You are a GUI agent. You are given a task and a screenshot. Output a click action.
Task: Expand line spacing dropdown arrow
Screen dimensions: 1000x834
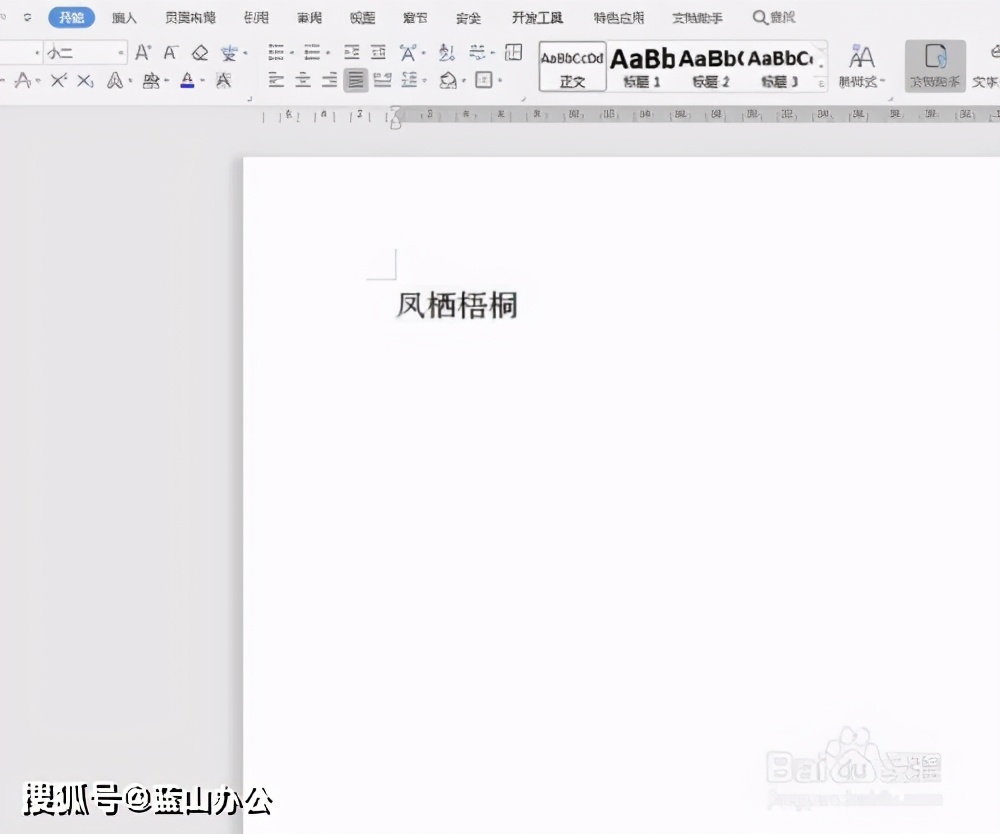click(x=424, y=81)
